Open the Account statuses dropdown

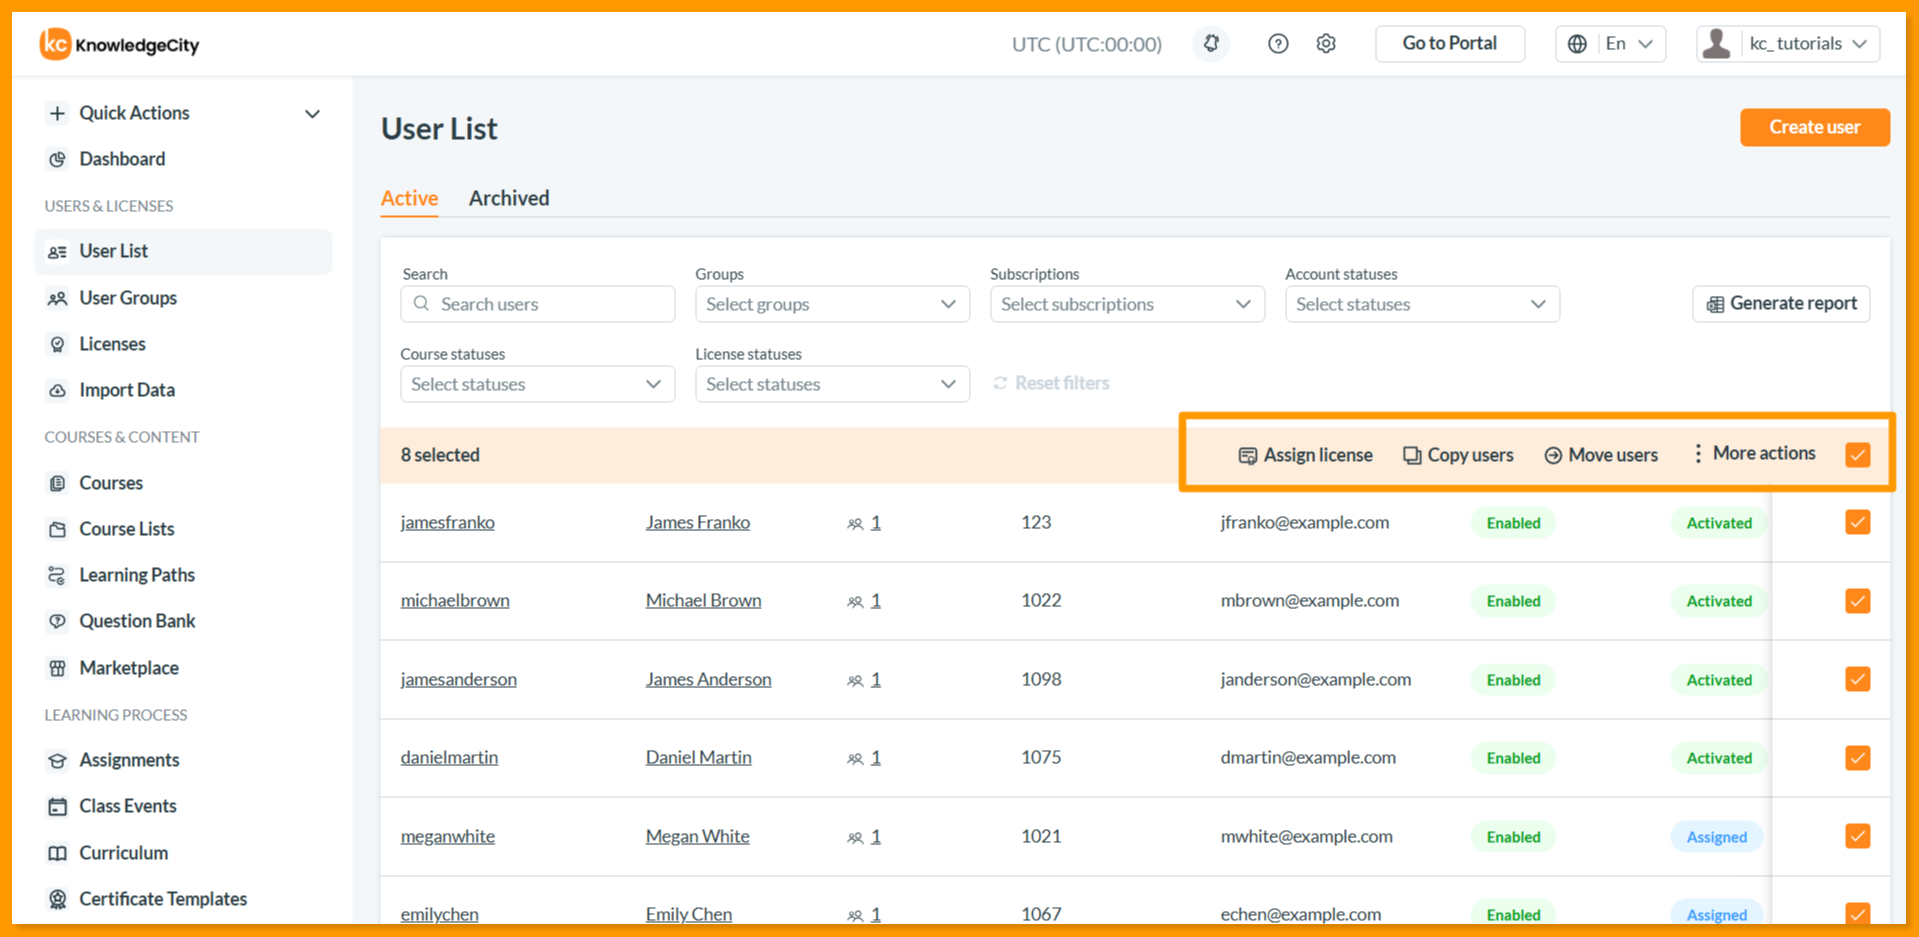coord(1422,304)
